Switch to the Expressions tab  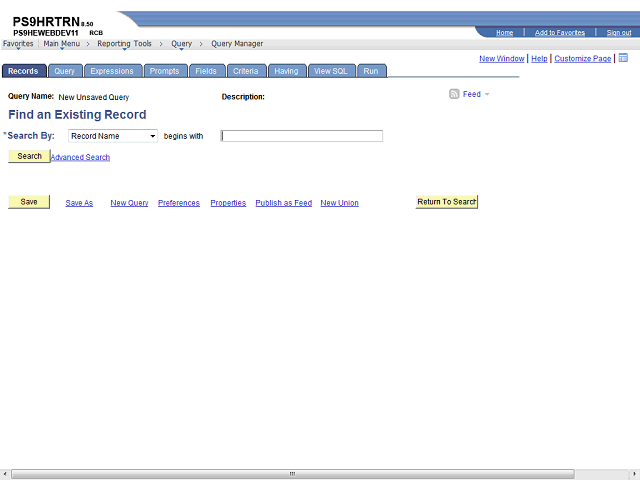click(x=112, y=71)
